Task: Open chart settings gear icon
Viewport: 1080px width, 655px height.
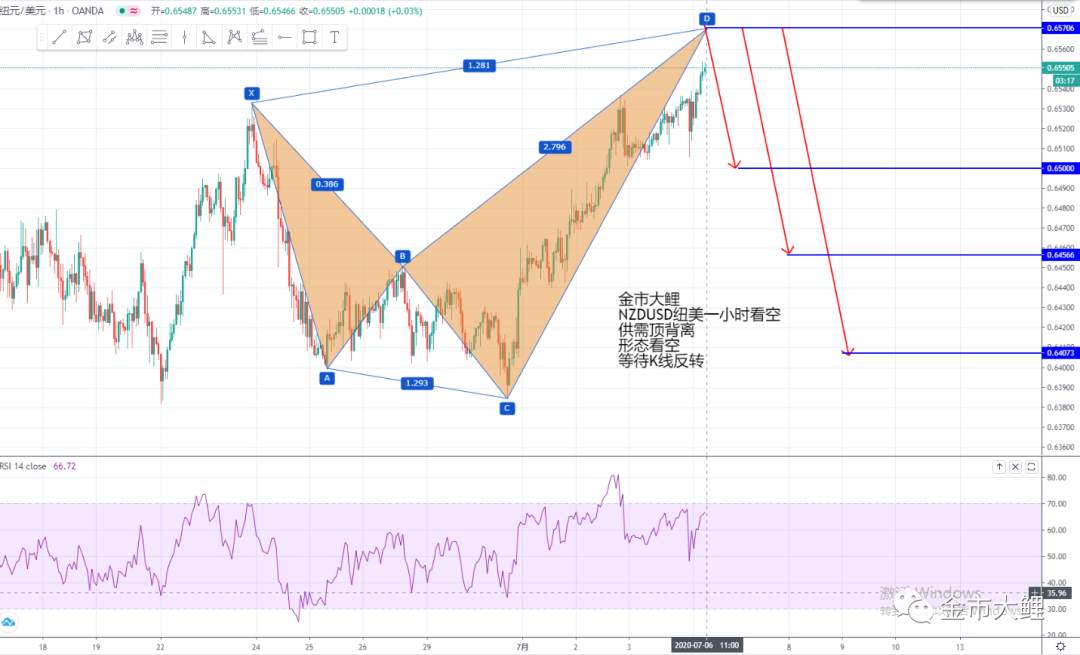Action: click(1061, 646)
